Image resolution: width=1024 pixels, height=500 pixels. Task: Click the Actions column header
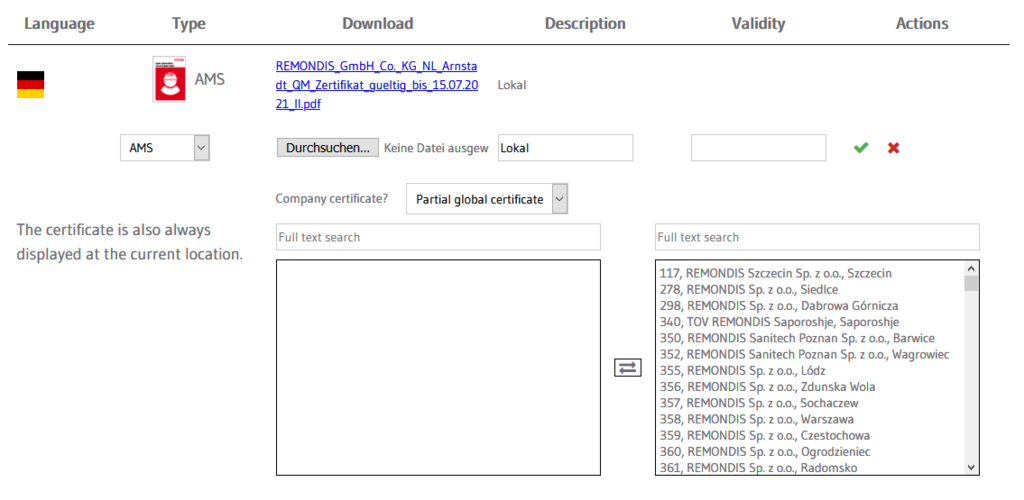point(922,24)
